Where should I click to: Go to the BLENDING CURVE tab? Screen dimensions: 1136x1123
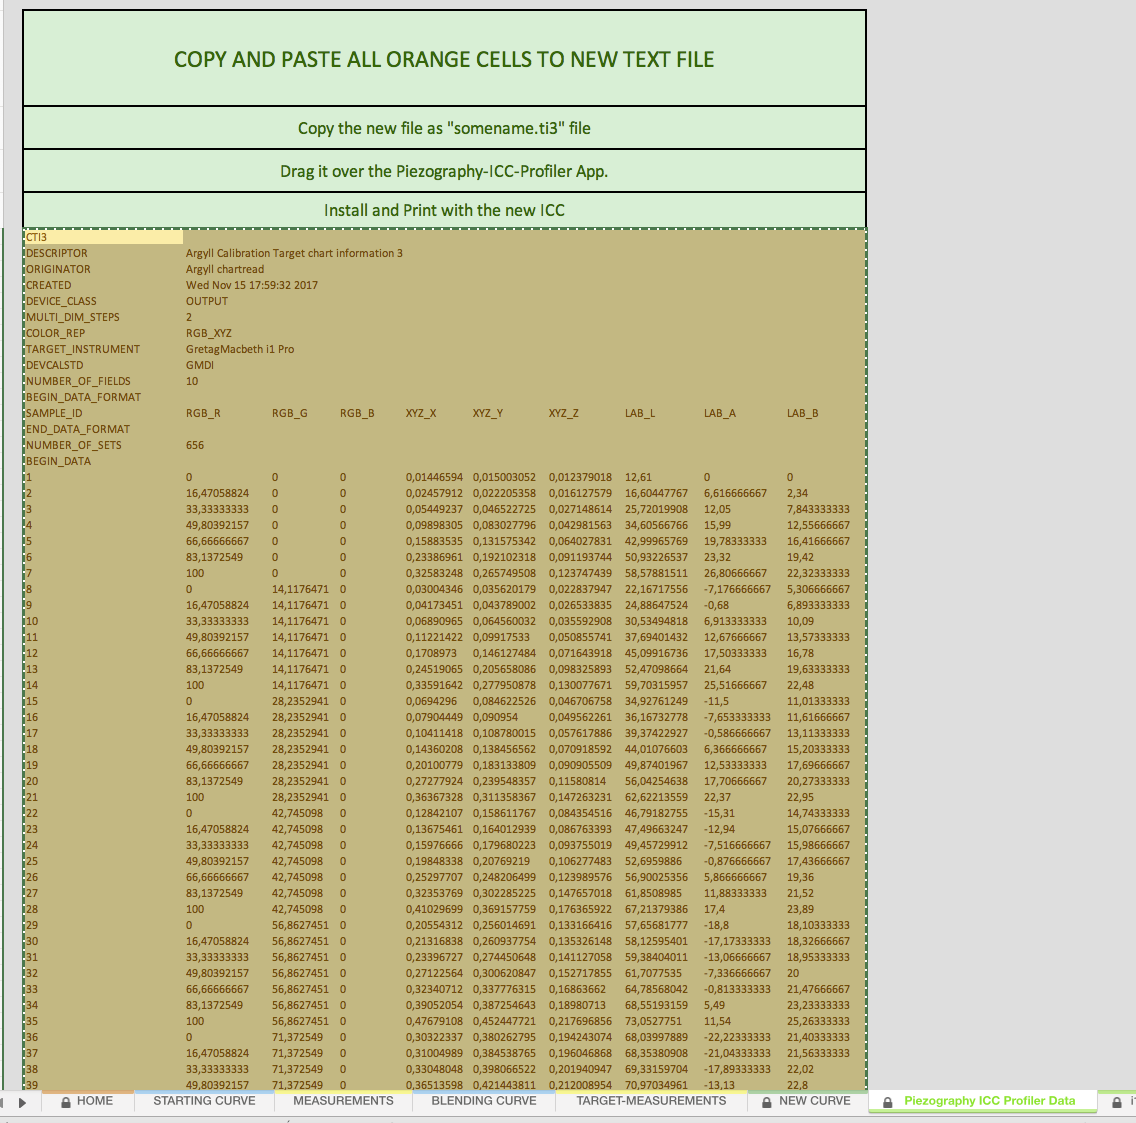484,1101
